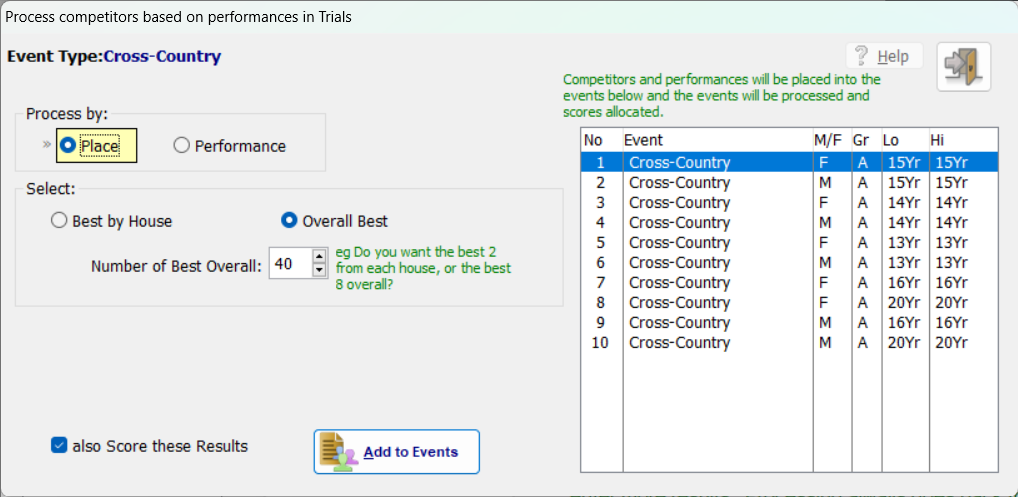Select event row 1 Cross-Country F 15Yr
Image resolution: width=1018 pixels, height=497 pixels.
tap(789, 162)
